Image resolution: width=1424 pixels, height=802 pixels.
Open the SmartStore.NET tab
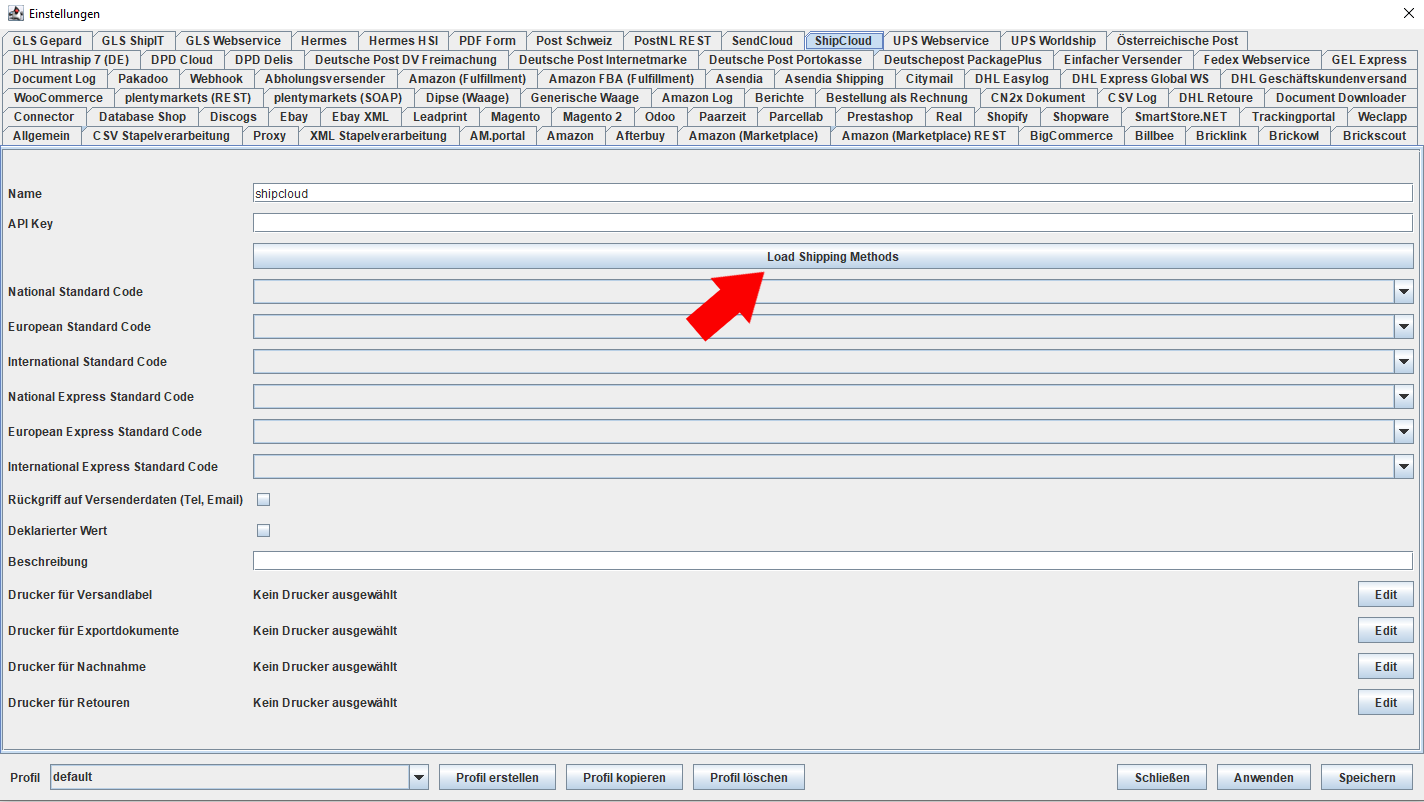[1180, 117]
